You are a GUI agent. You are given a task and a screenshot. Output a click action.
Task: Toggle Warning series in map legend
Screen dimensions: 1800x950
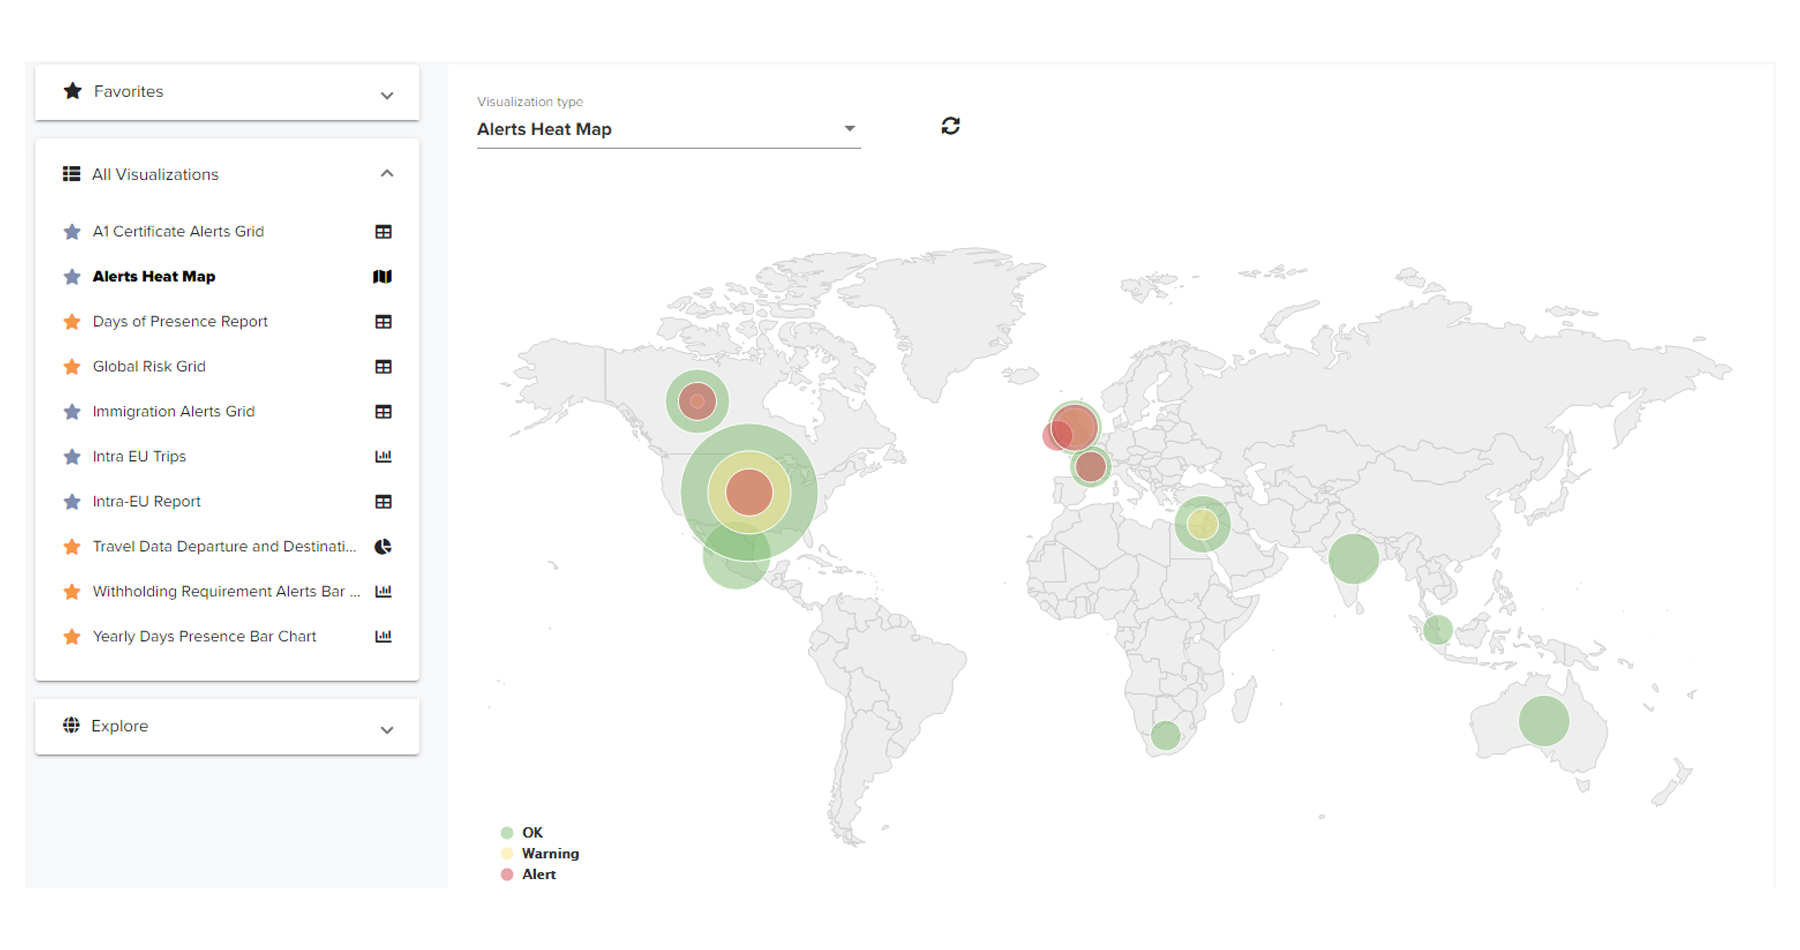(x=539, y=854)
